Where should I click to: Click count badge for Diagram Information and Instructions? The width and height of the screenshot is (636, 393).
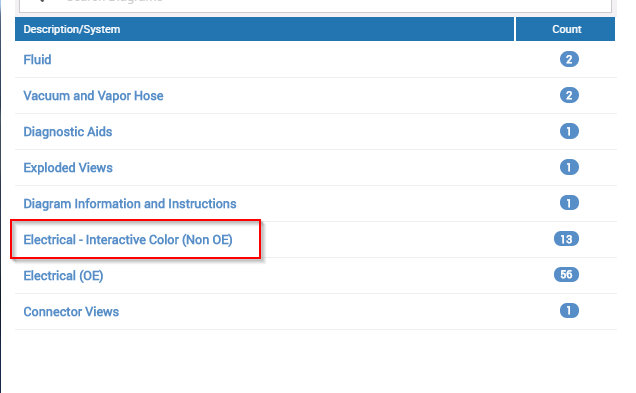(569, 203)
